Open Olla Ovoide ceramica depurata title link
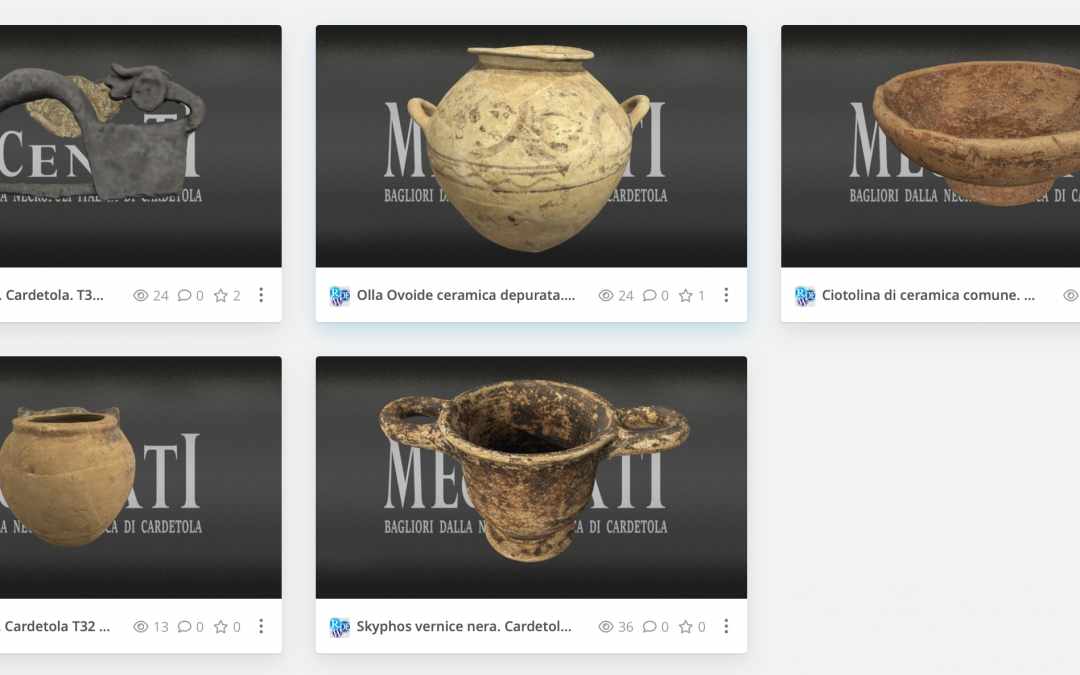 466,295
